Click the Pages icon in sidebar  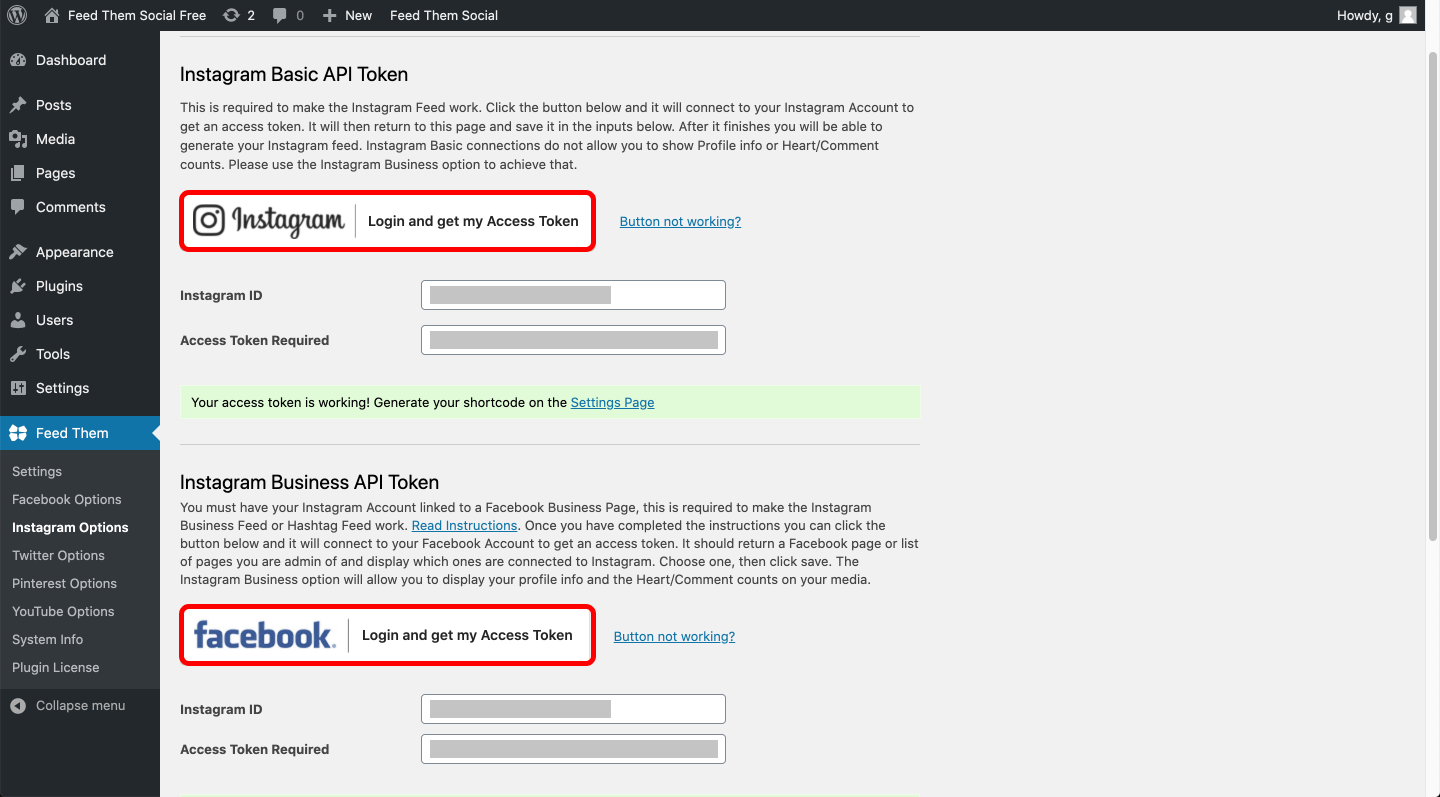pyautogui.click(x=18, y=173)
